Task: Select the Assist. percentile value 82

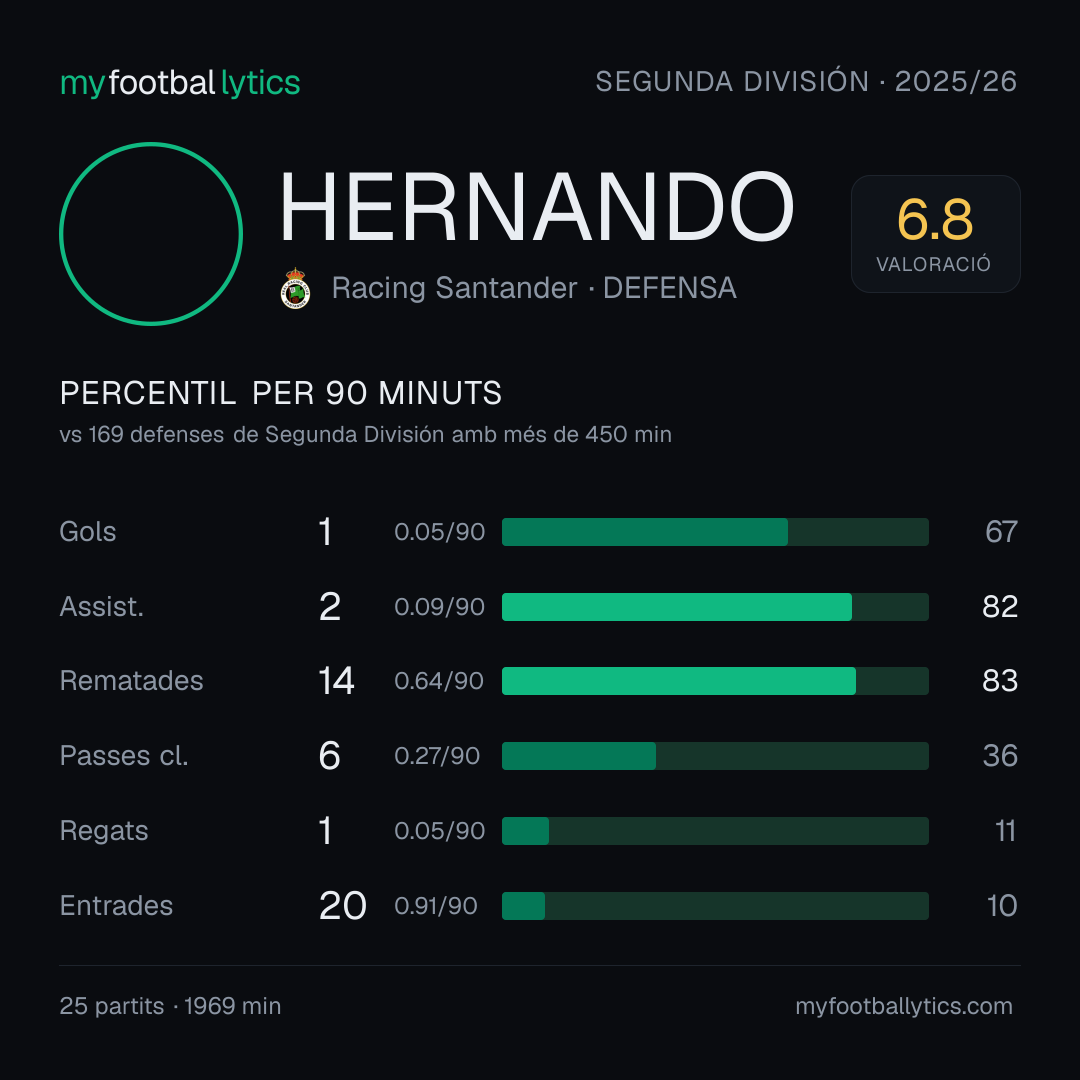Action: (1000, 607)
